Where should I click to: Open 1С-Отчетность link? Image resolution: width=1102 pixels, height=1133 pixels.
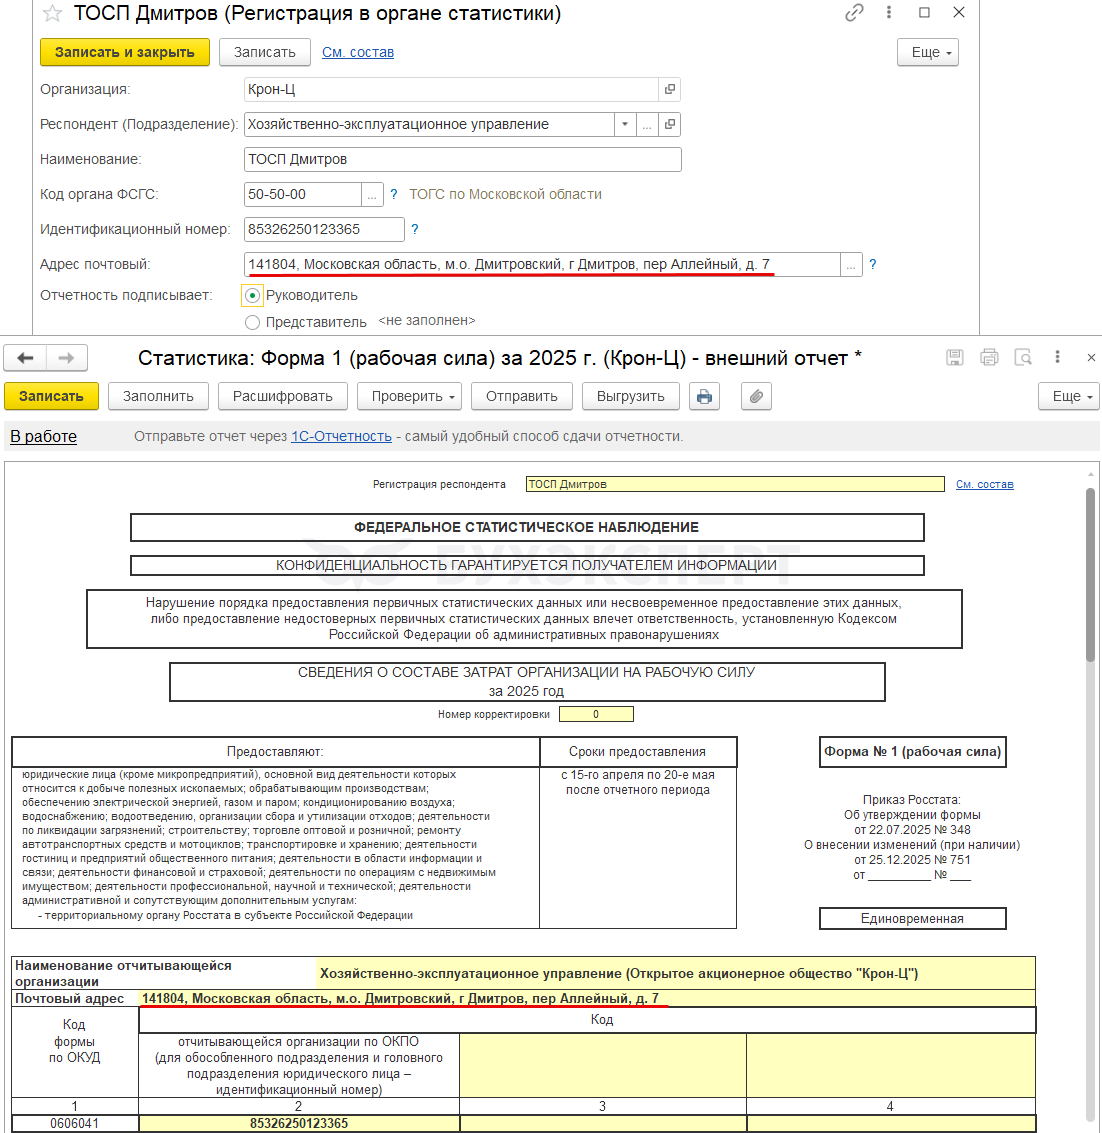pos(341,436)
